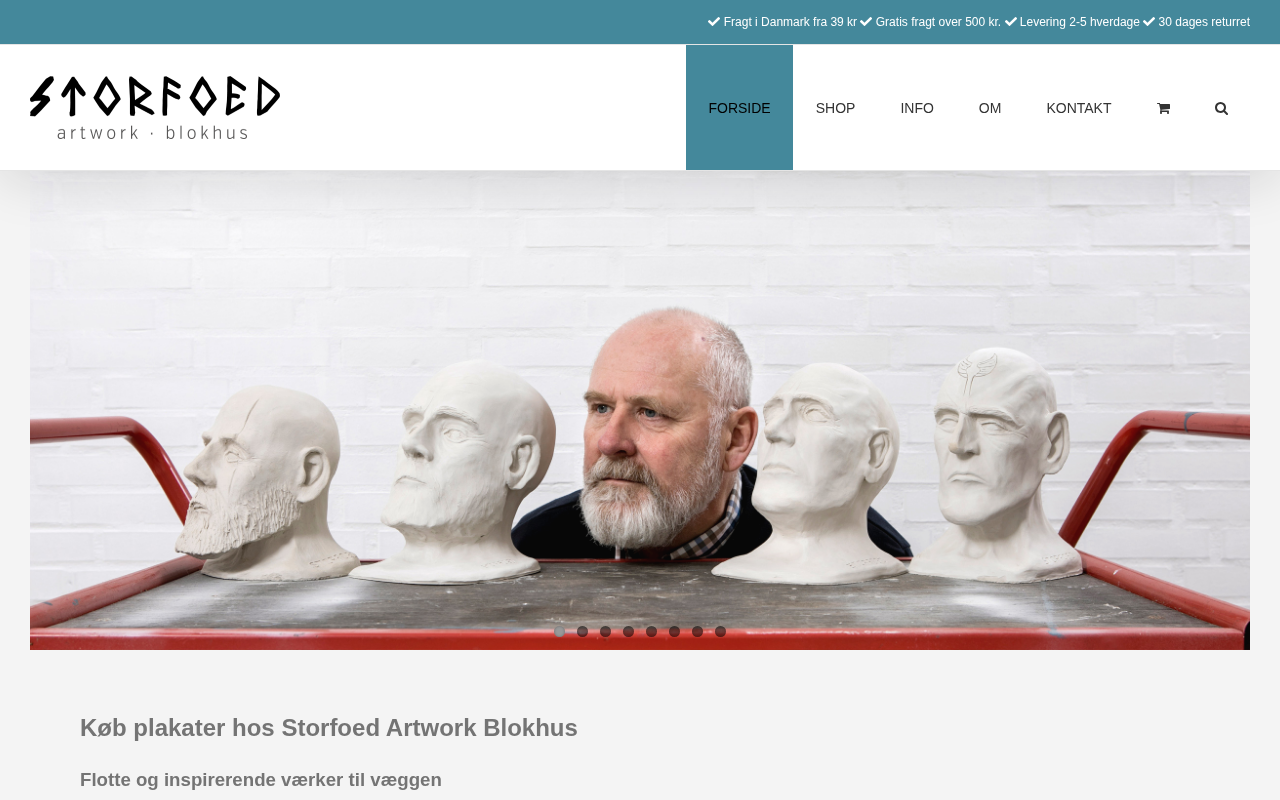Jump to the fifth slide dot
This screenshot has height=800, width=1280.
652,632
